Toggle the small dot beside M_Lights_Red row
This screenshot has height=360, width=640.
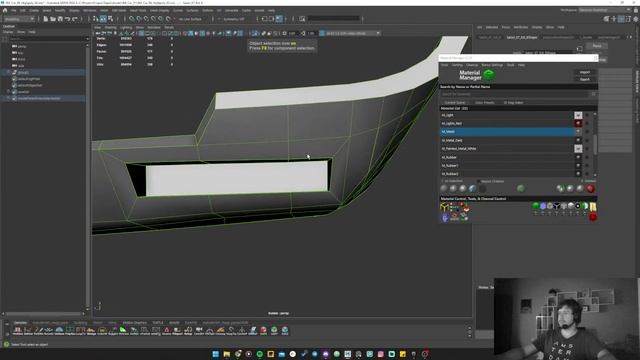point(587,123)
